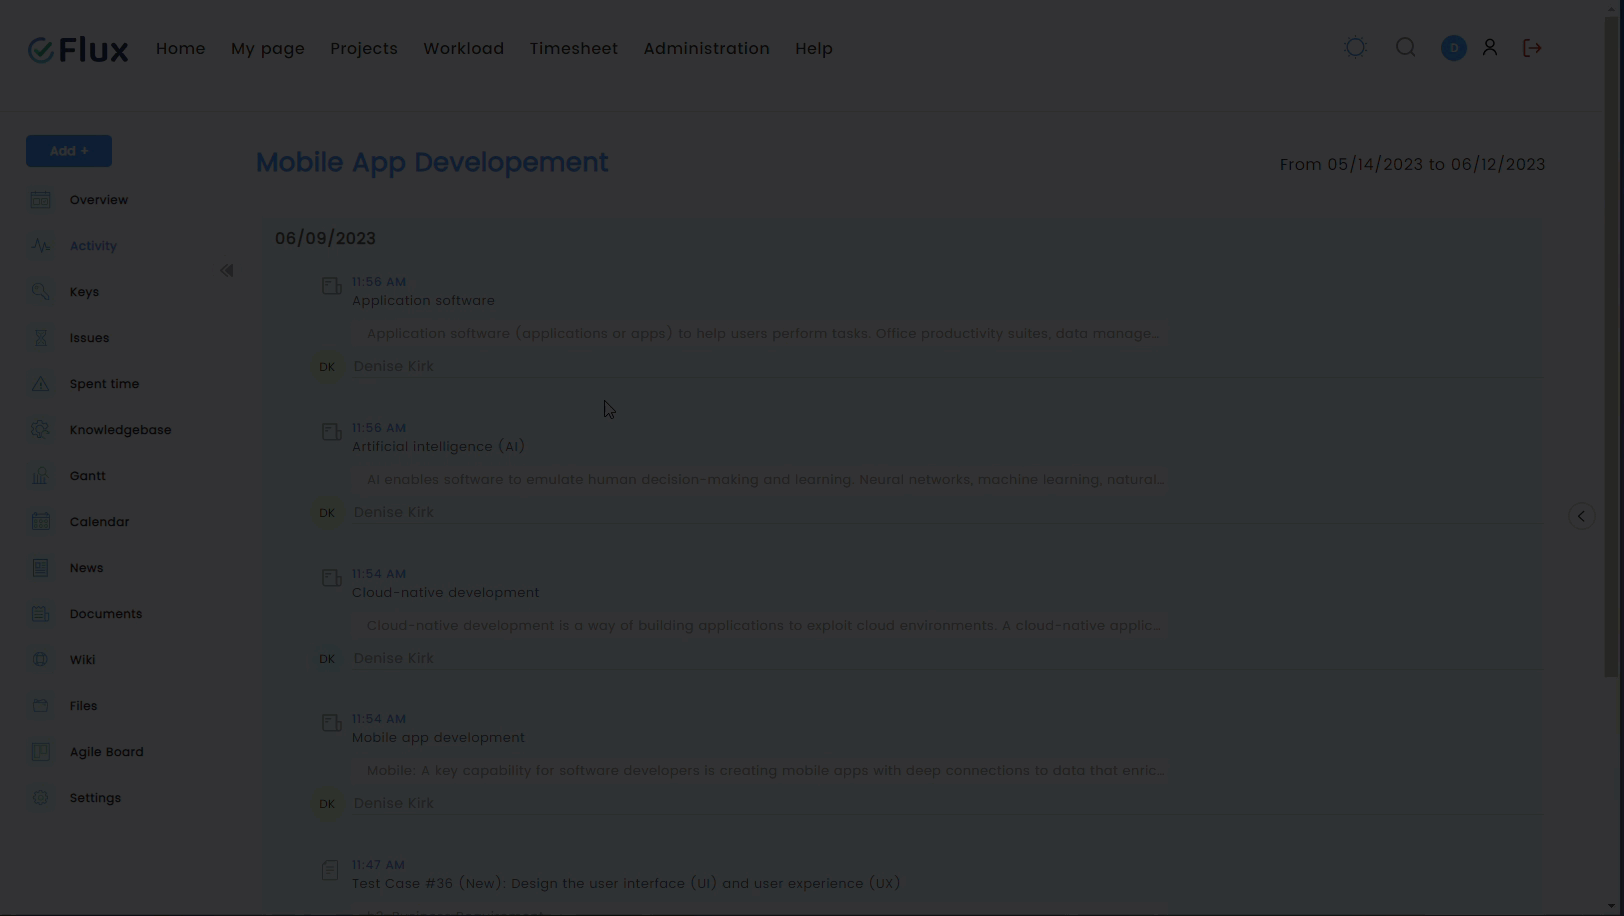Click the blue D user avatar
This screenshot has width=1624, height=916.
(x=1453, y=48)
